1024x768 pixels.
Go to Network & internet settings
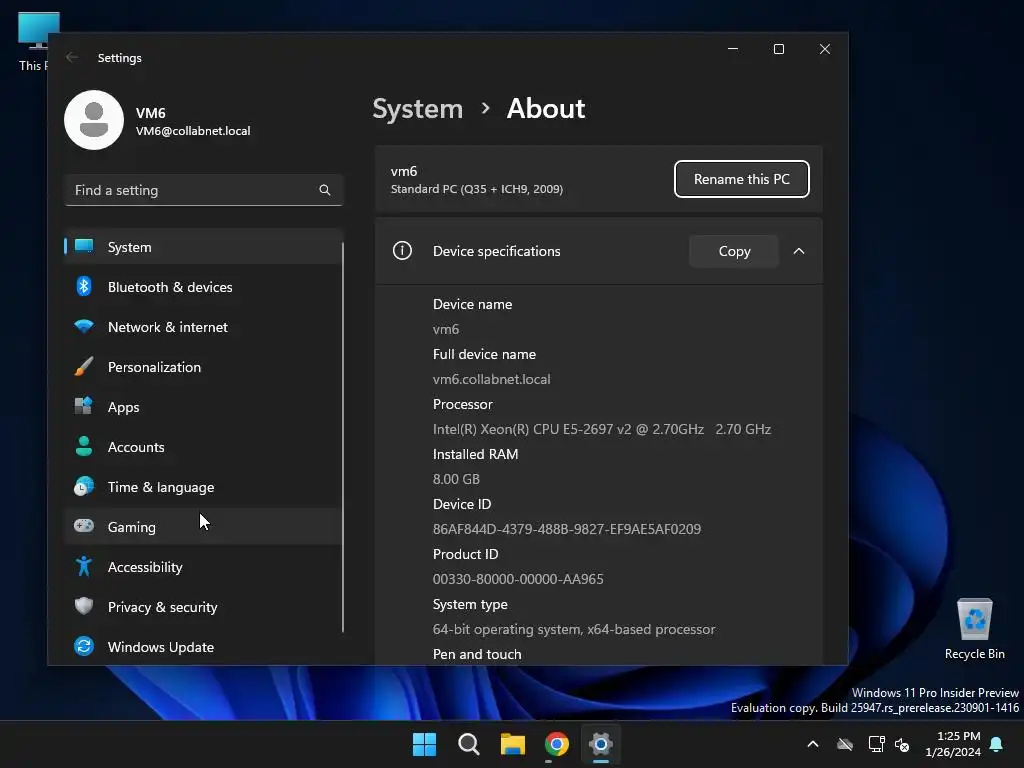coord(203,327)
